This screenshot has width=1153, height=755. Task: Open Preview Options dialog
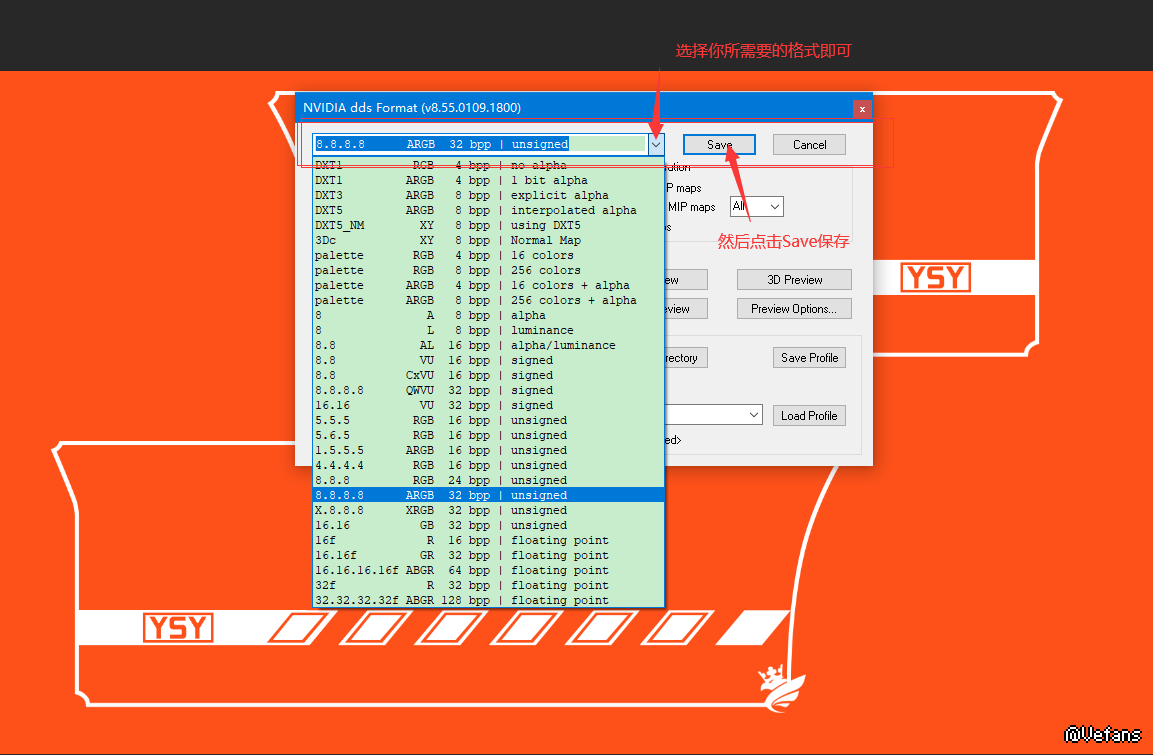794,309
